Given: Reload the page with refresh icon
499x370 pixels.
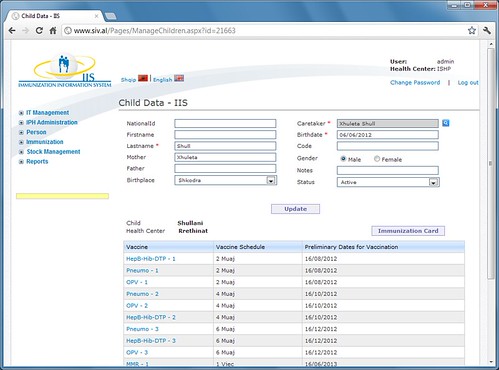Looking at the screenshot, I should pos(39,31).
